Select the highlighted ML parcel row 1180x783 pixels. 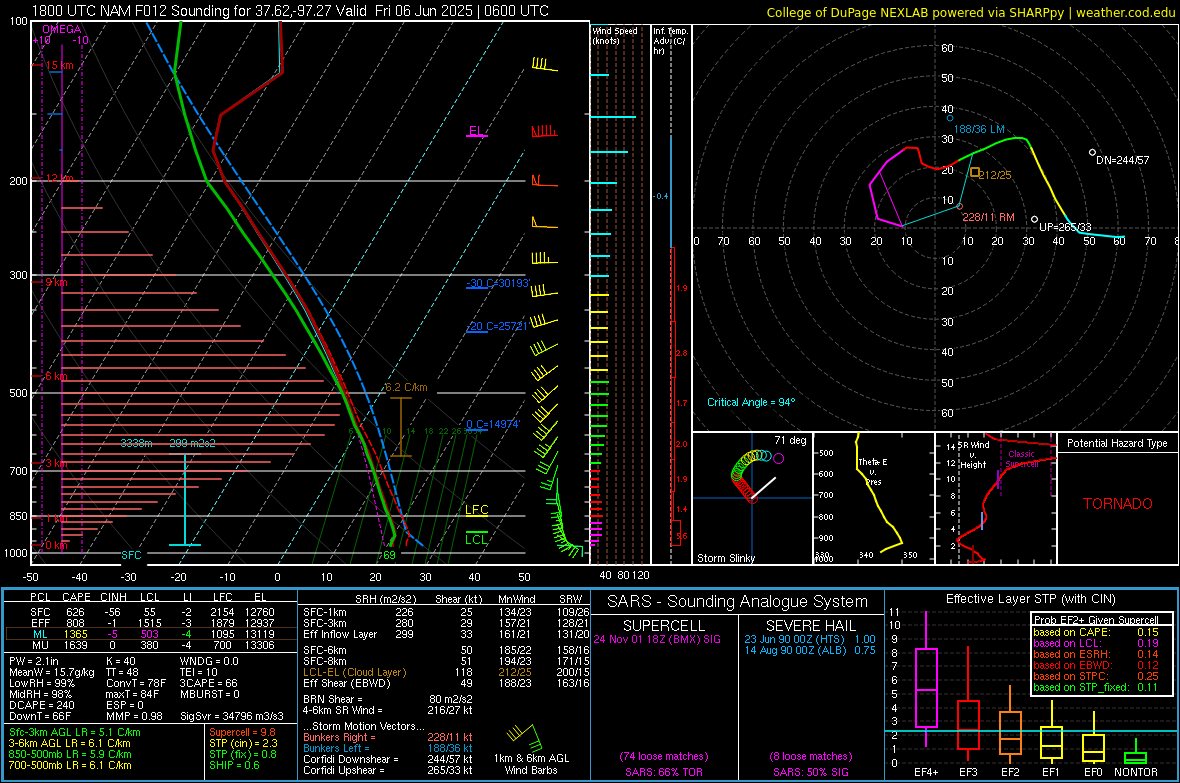pyautogui.click(x=151, y=634)
